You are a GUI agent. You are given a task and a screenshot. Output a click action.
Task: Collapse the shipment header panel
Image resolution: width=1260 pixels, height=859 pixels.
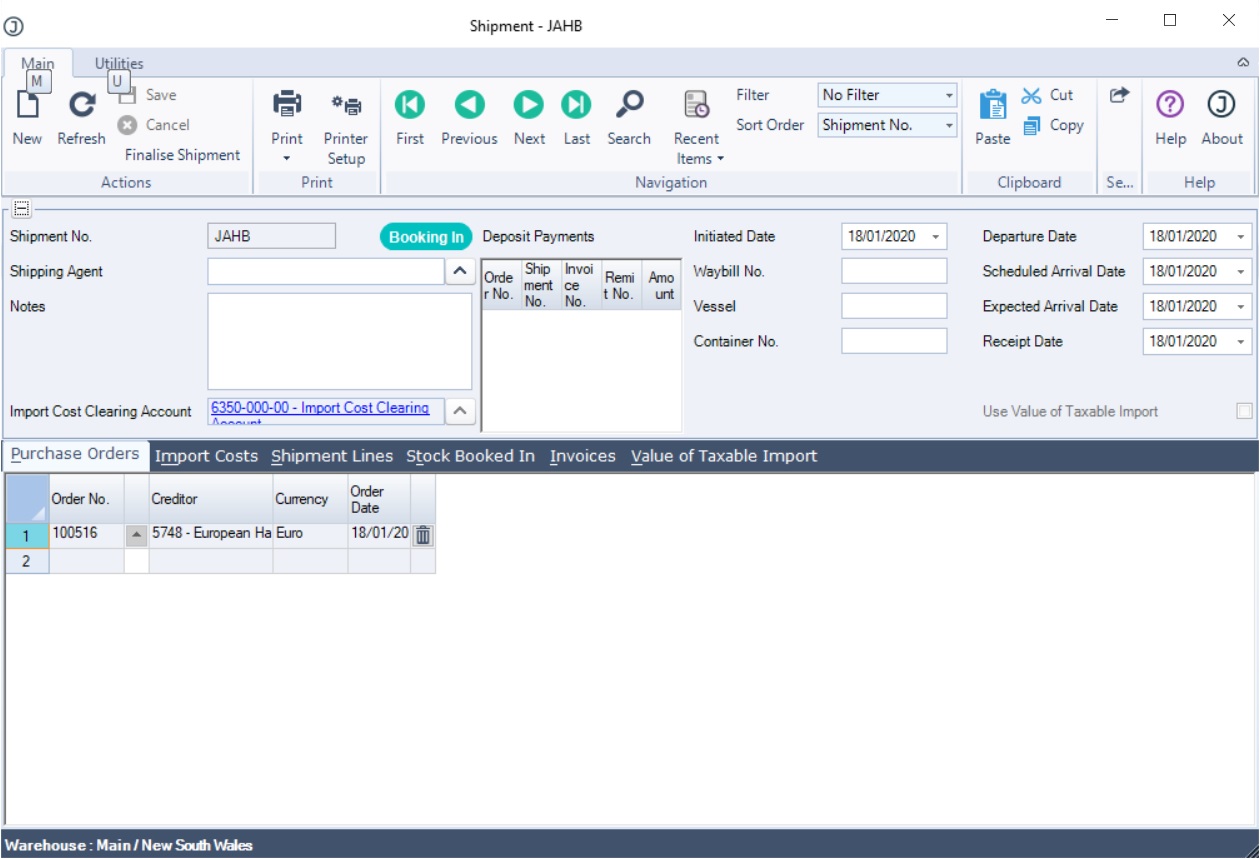[x=21, y=209]
